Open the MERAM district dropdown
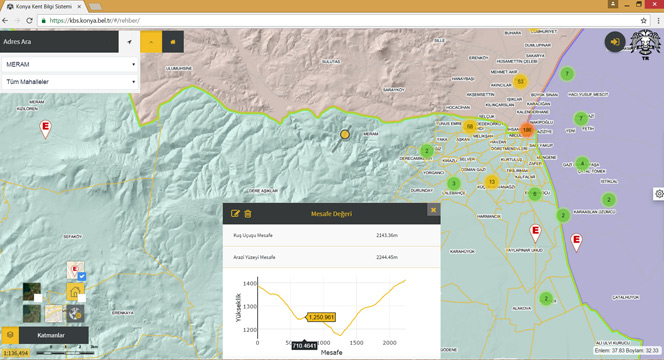 pos(70,64)
